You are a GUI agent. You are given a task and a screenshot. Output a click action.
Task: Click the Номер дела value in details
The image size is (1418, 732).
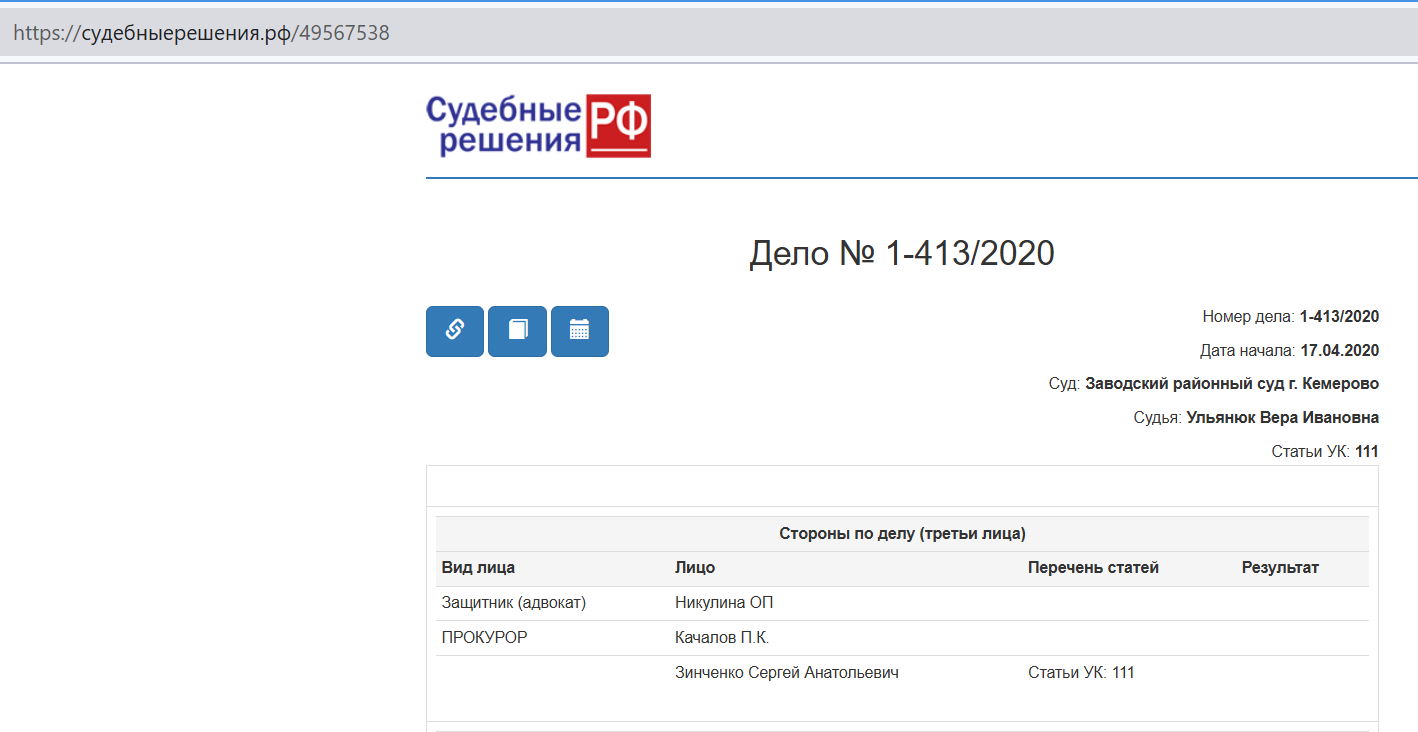(x=1339, y=317)
